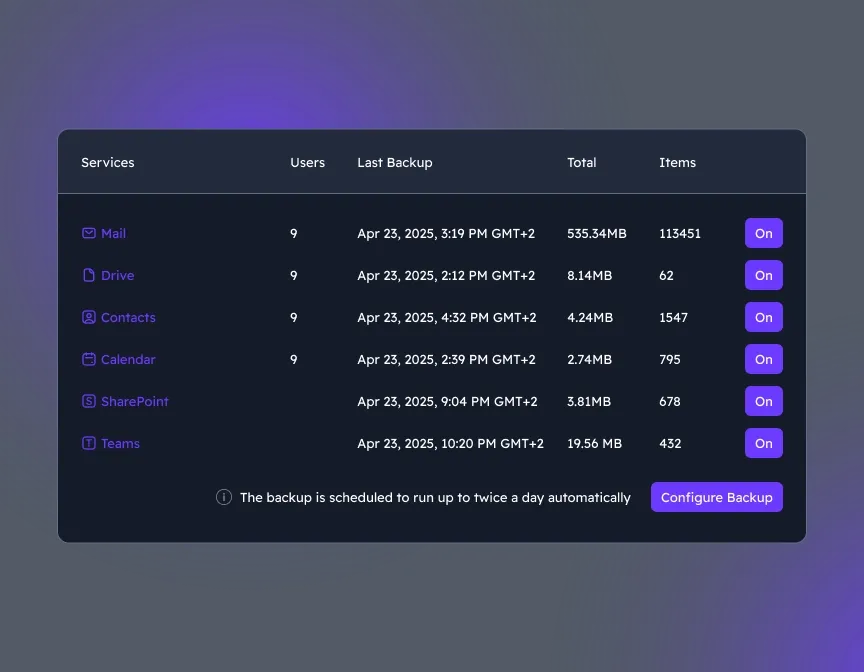Image resolution: width=864 pixels, height=672 pixels.
Task: Click the Calendar icon
Action: tap(89, 359)
